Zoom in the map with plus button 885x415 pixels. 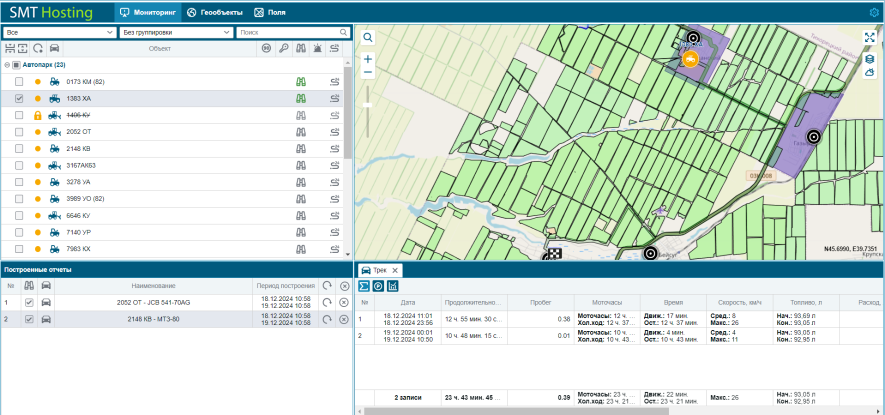click(x=367, y=59)
